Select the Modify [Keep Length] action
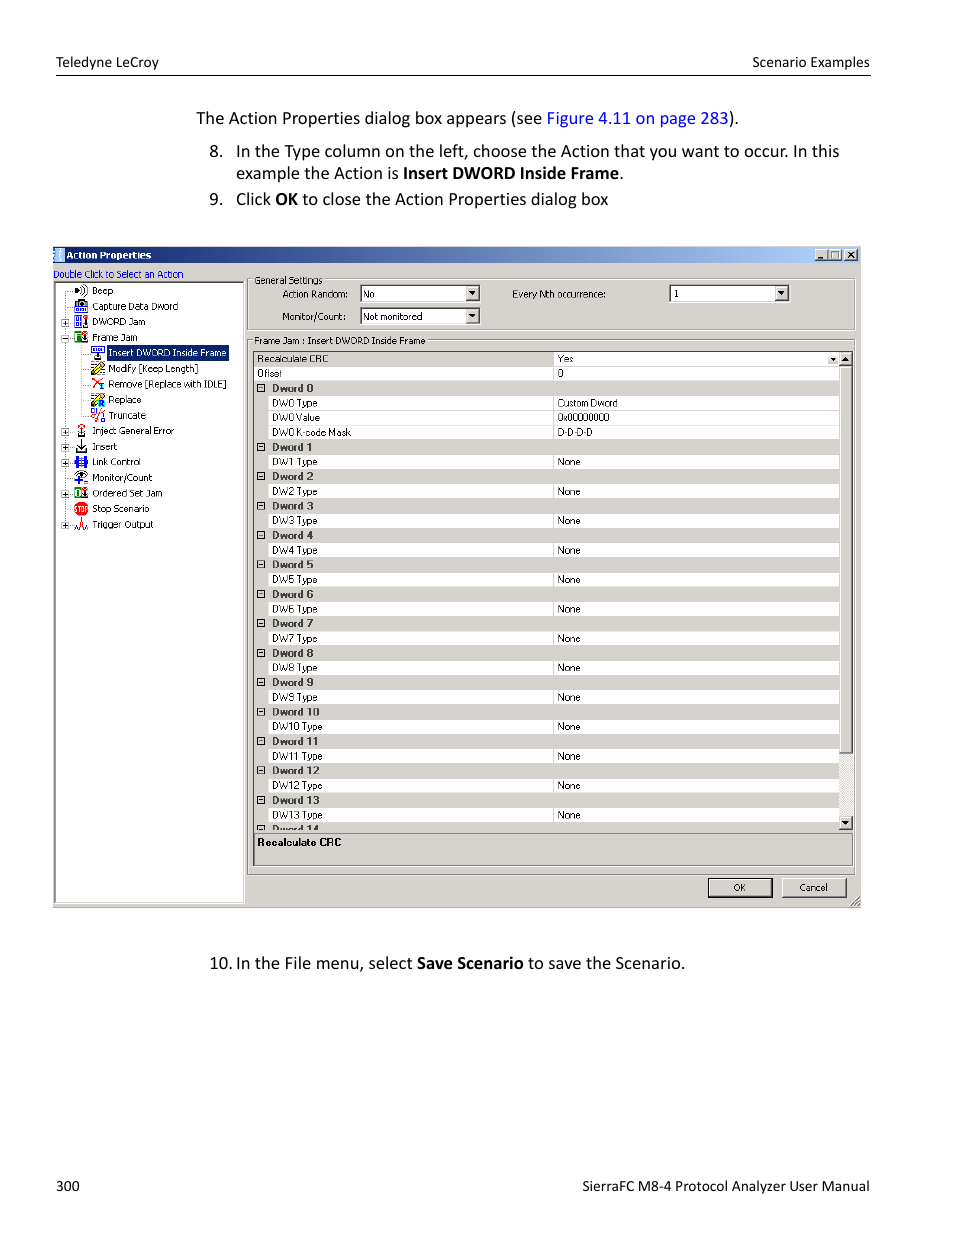Screen dimensions: 954x1235 [153, 369]
